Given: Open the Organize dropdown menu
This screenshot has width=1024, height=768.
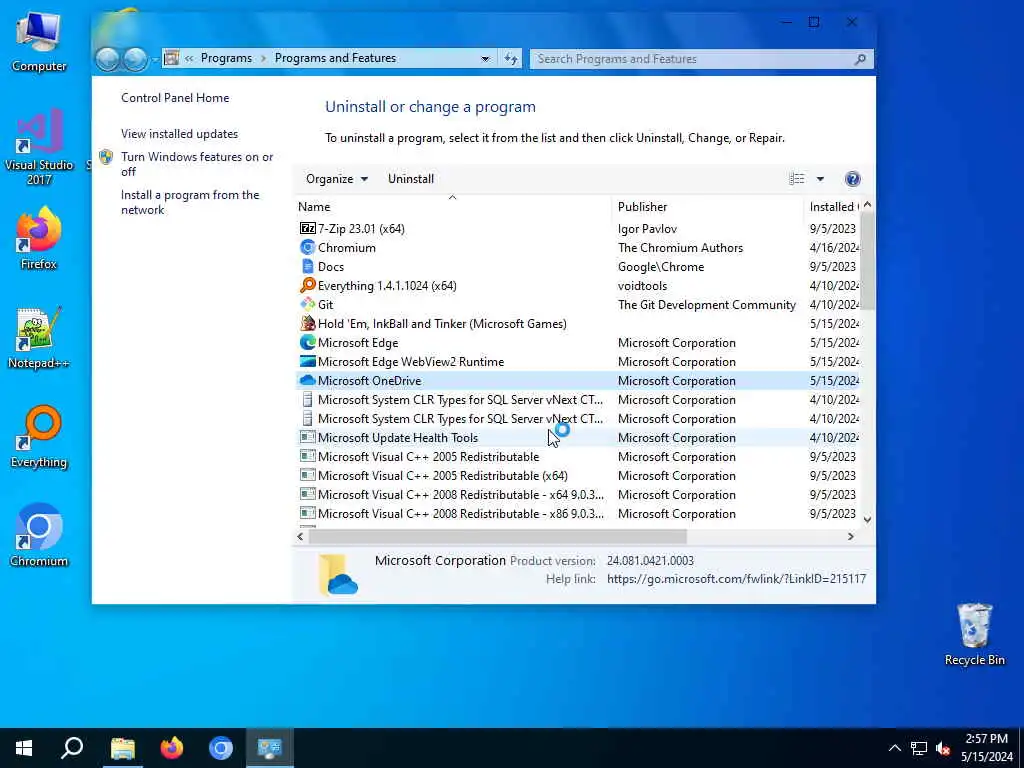Looking at the screenshot, I should point(336,179).
